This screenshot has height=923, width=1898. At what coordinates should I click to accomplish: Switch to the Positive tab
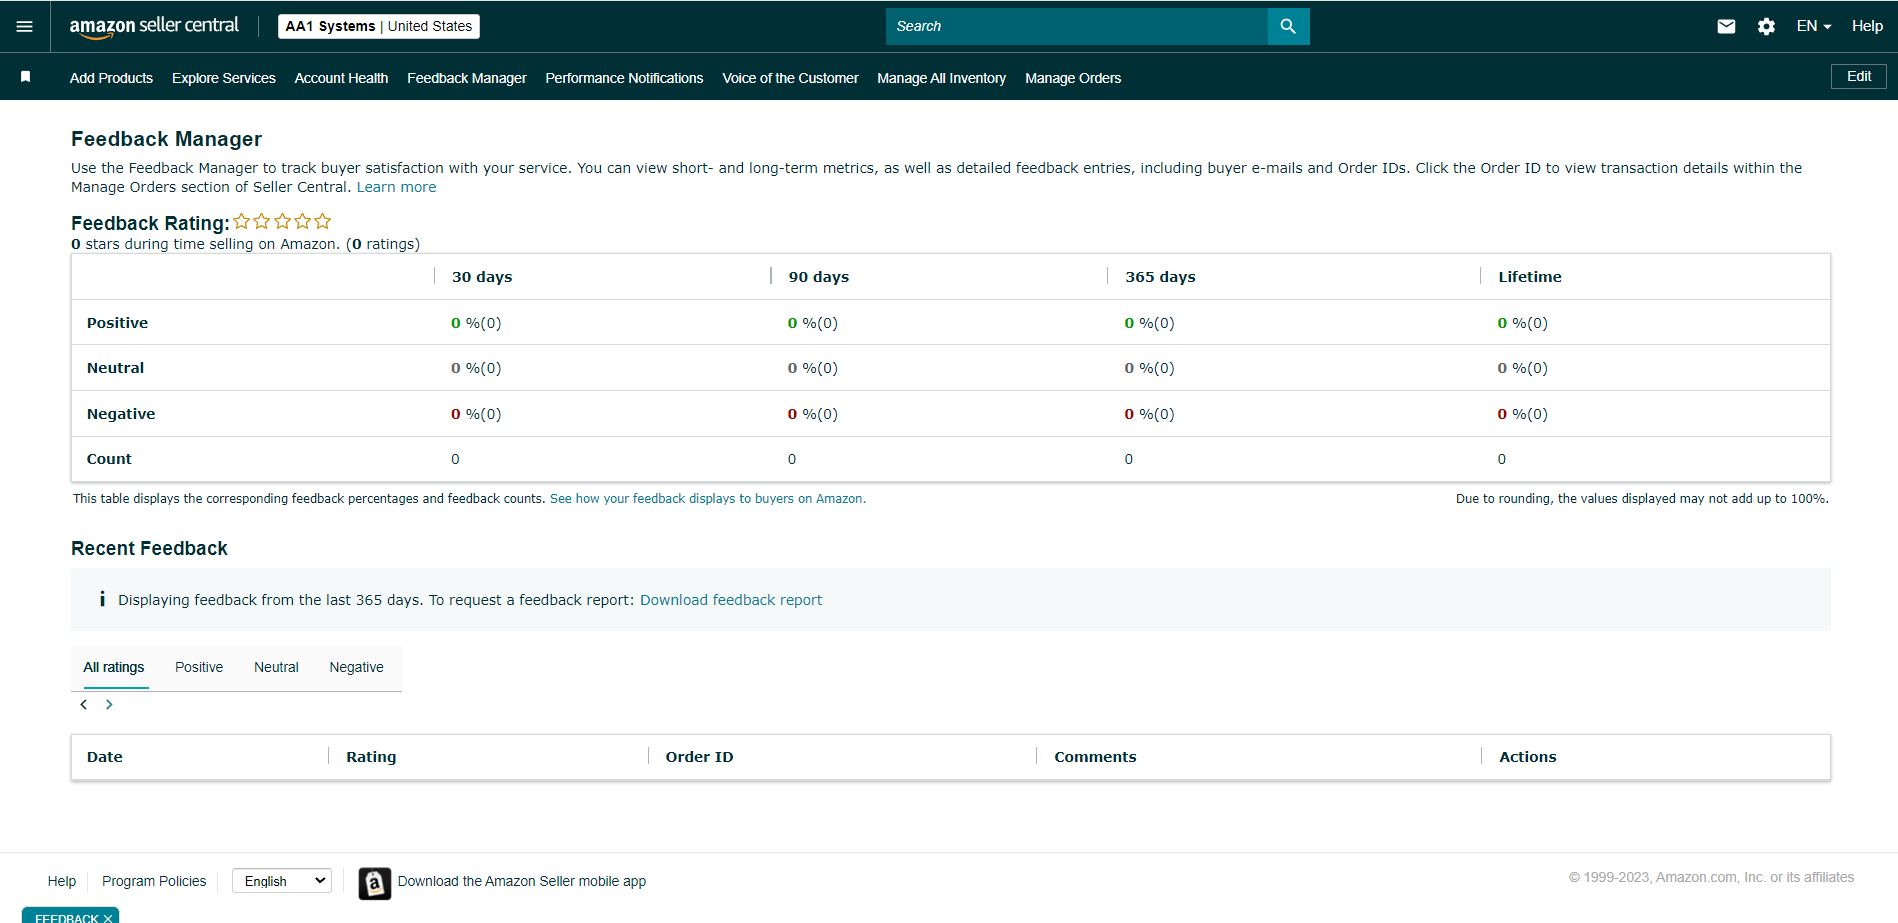pyautogui.click(x=199, y=668)
